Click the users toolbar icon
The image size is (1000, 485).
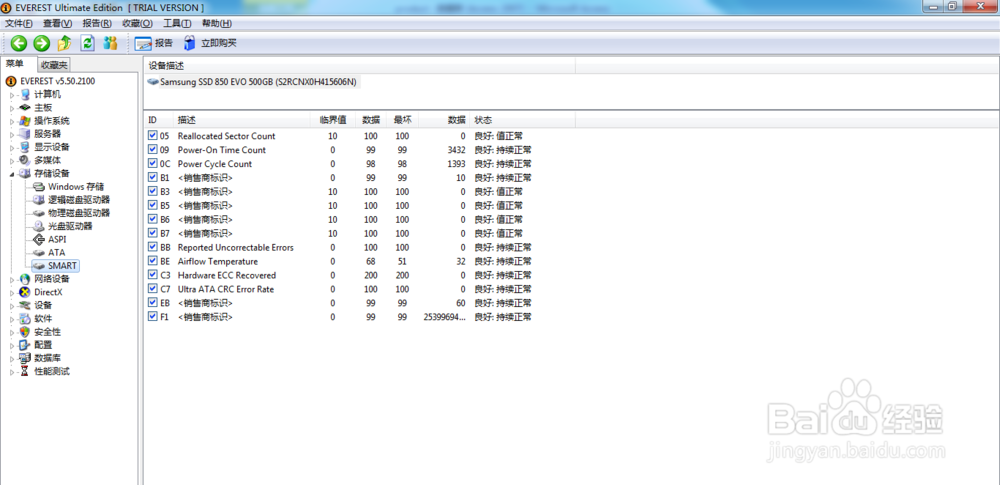click(x=110, y=43)
